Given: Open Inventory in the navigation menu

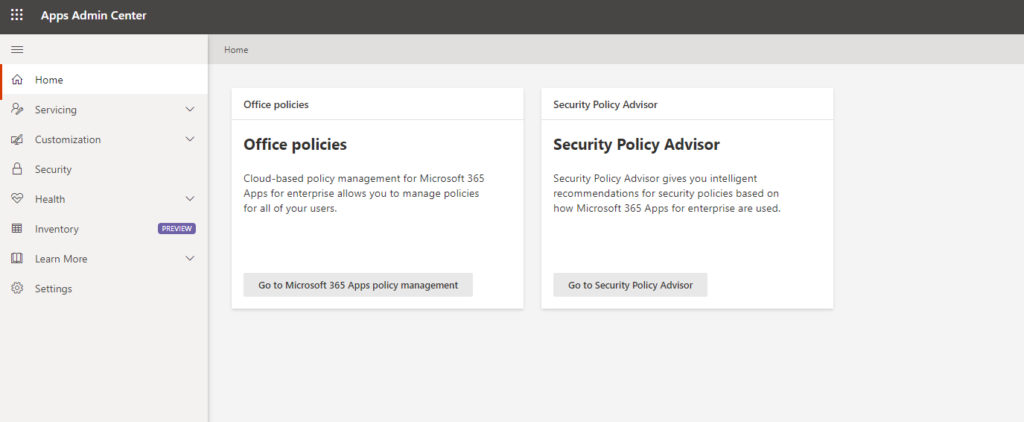Looking at the screenshot, I should click(104, 229).
